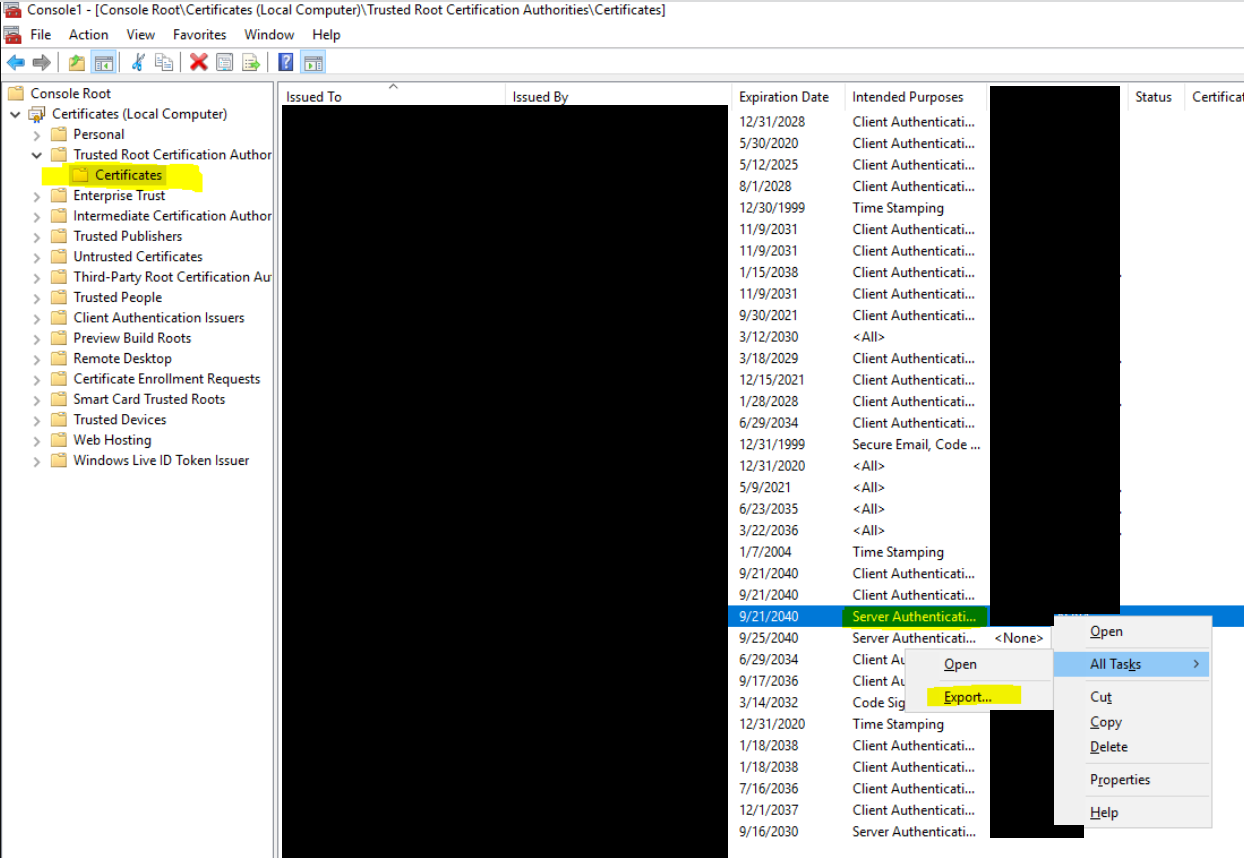Click the blue Help question mark icon

pos(286,63)
